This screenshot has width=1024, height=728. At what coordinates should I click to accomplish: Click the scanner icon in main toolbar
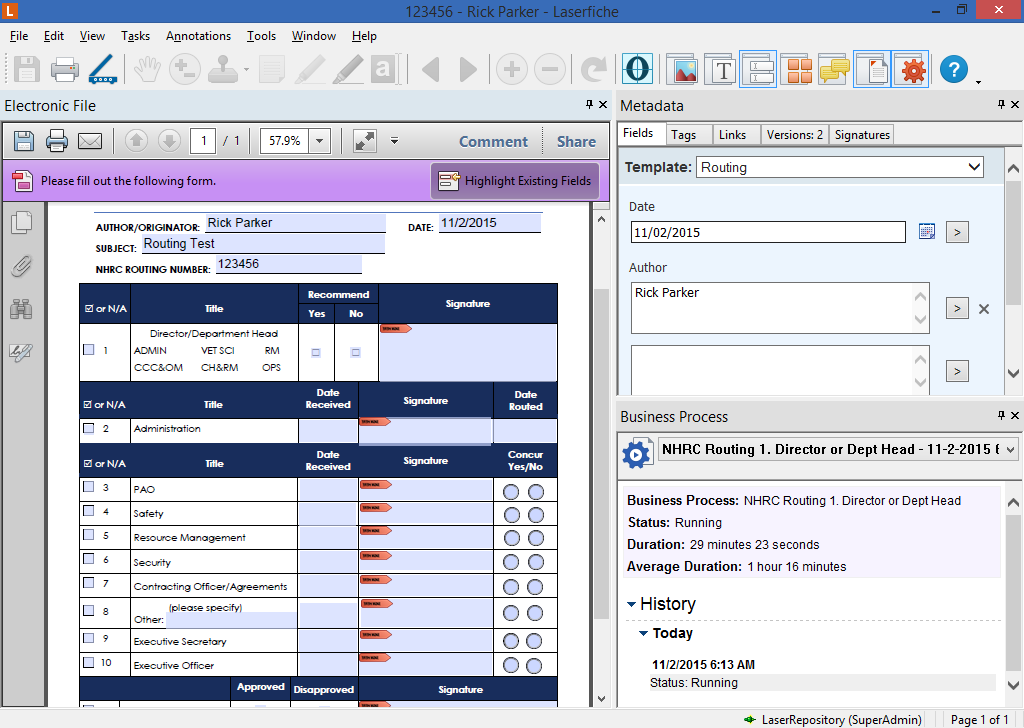pos(103,69)
